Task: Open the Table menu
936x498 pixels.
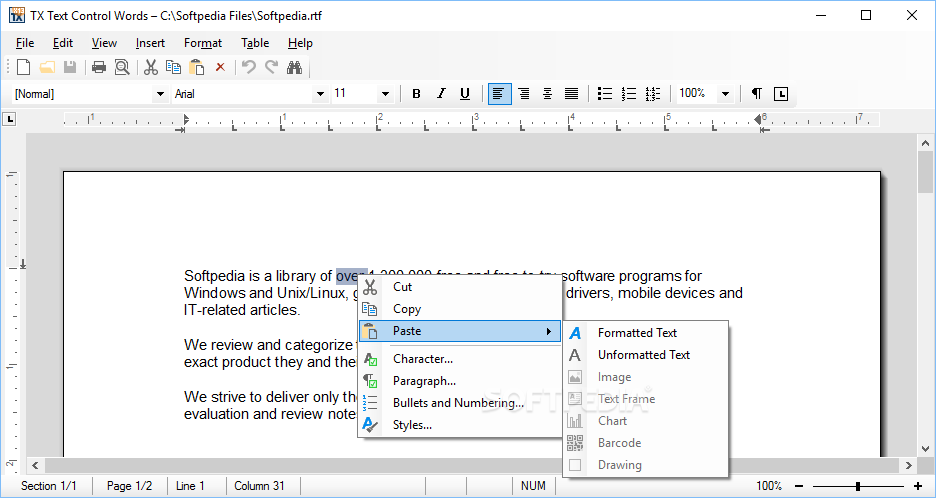Action: pos(255,43)
